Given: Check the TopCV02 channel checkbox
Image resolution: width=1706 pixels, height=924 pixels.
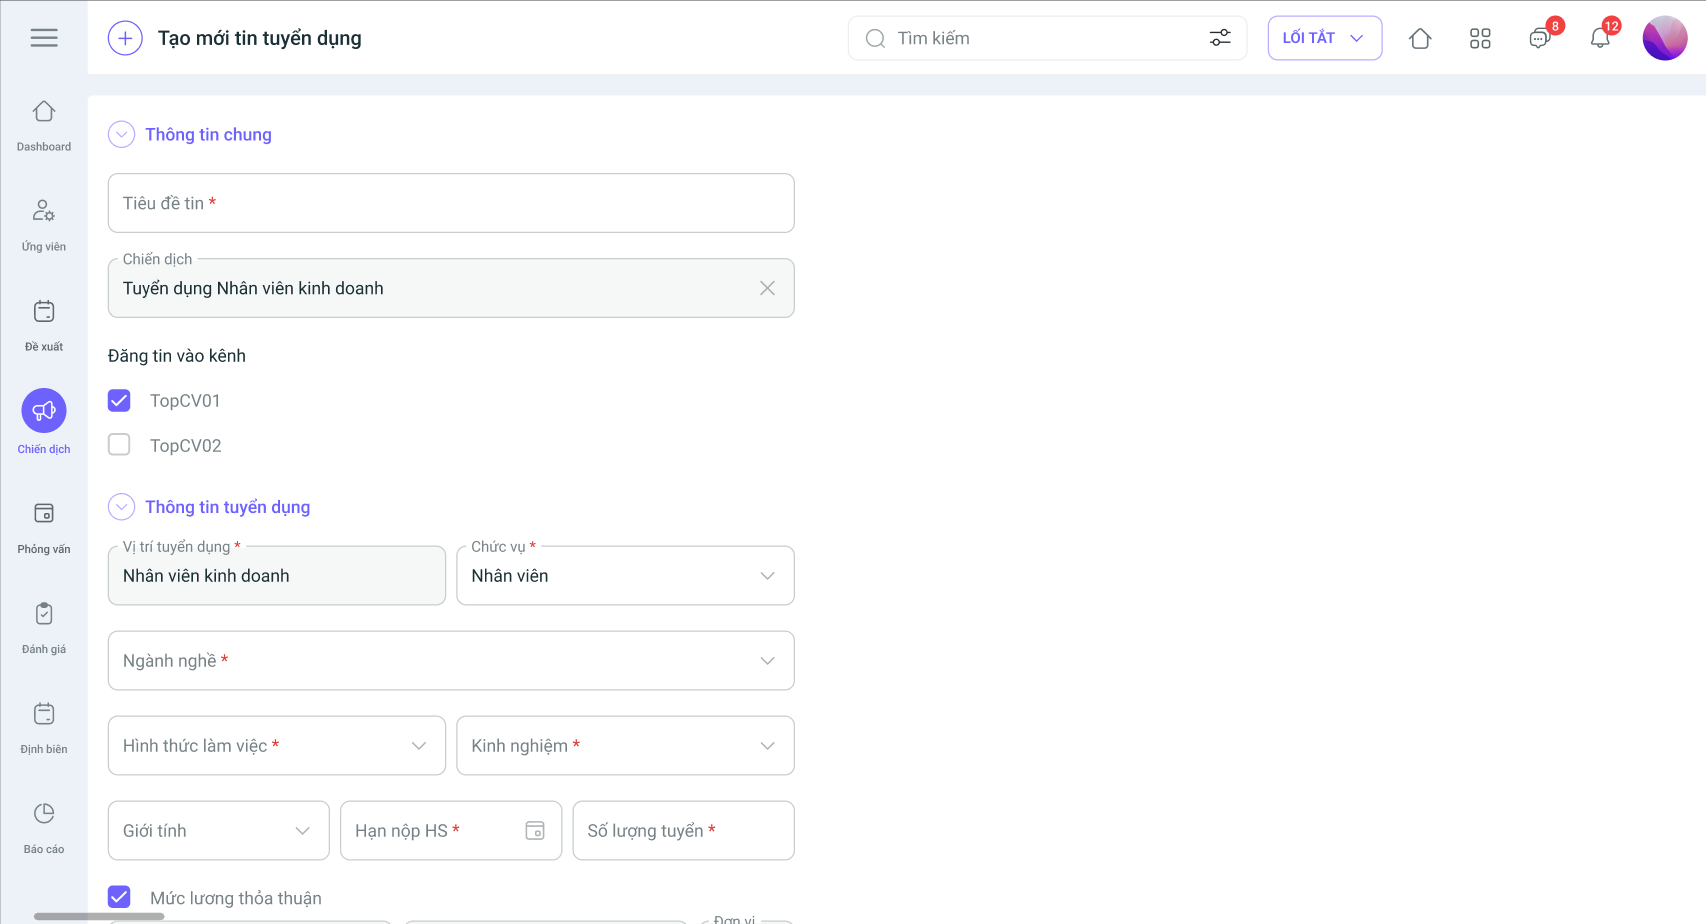Looking at the screenshot, I should pyautogui.click(x=119, y=445).
